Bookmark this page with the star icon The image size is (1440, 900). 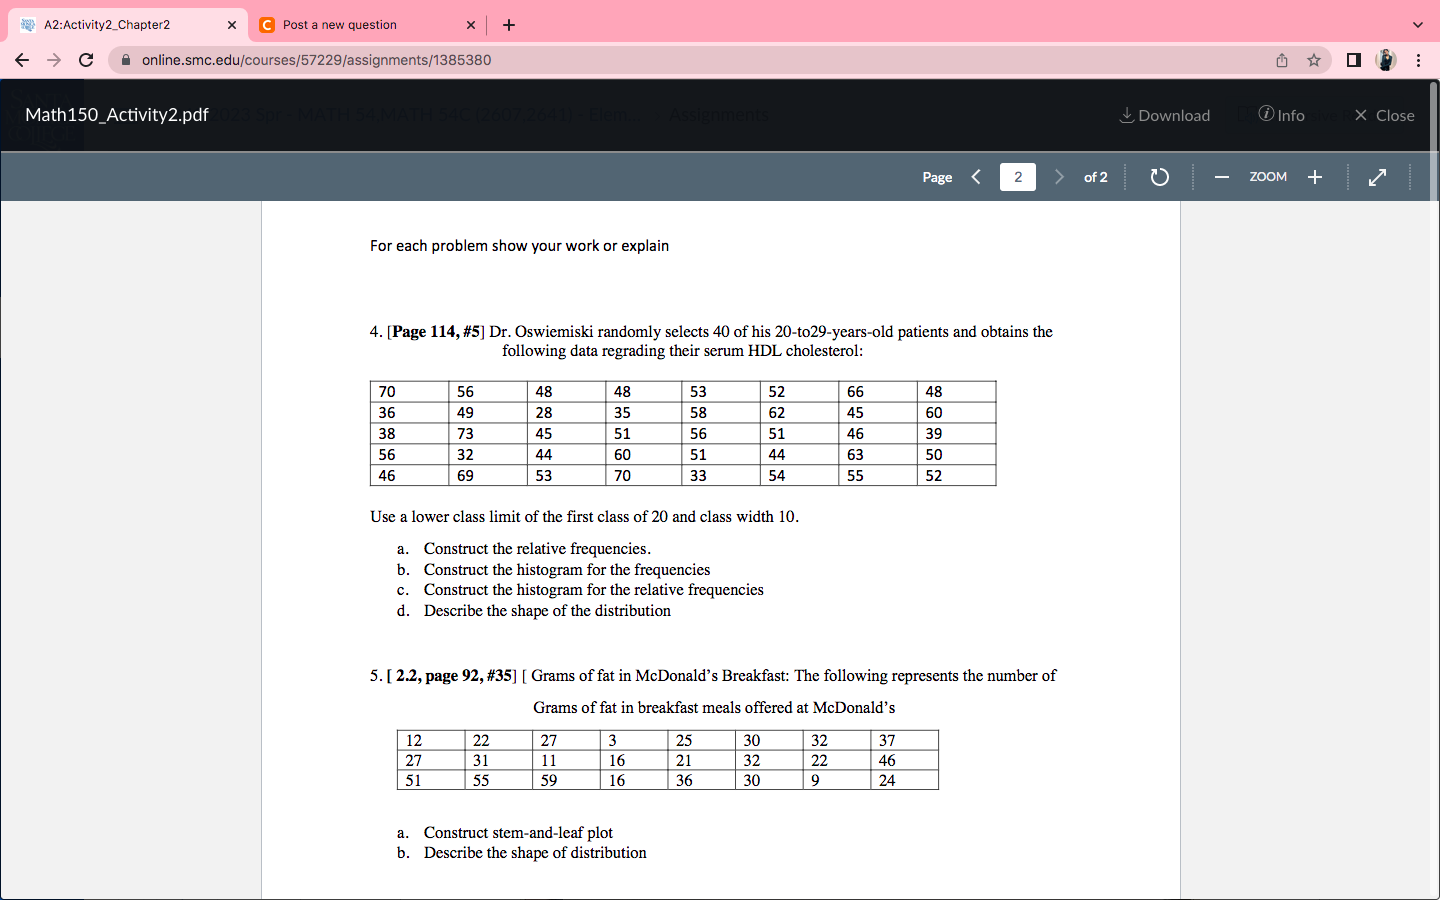click(x=1313, y=60)
